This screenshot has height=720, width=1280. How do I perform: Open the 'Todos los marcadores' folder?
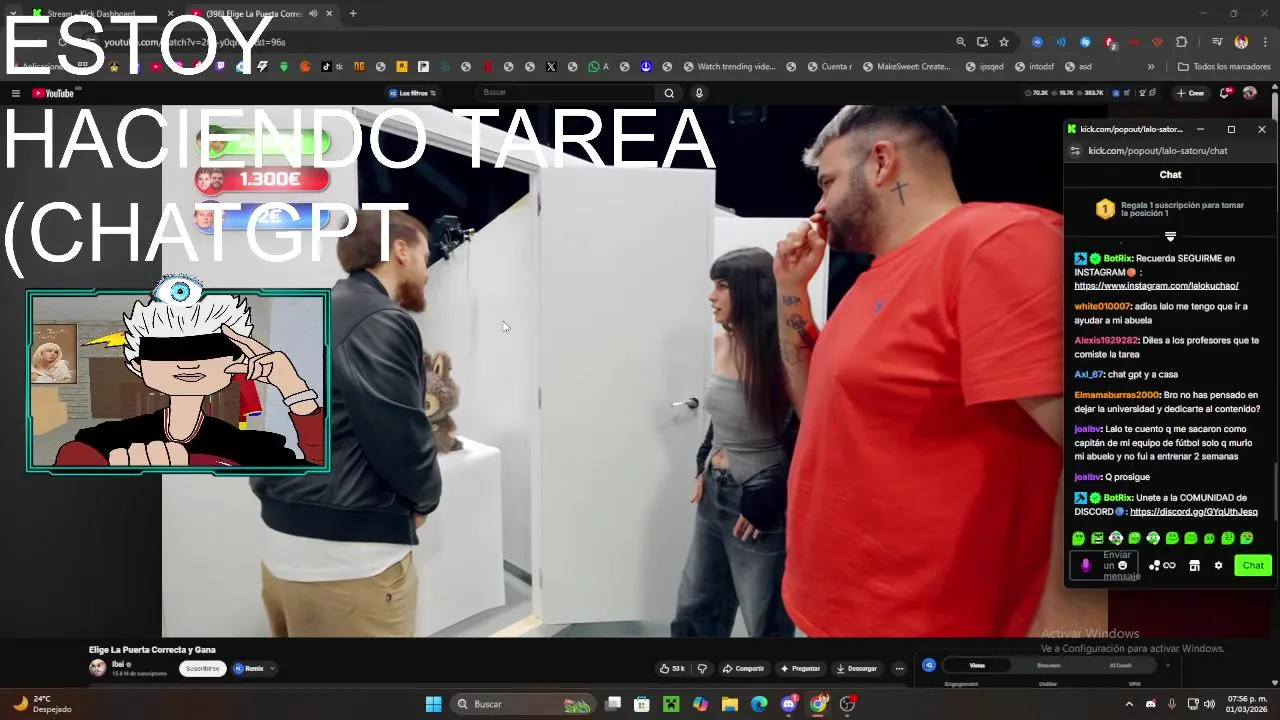click(1224, 67)
